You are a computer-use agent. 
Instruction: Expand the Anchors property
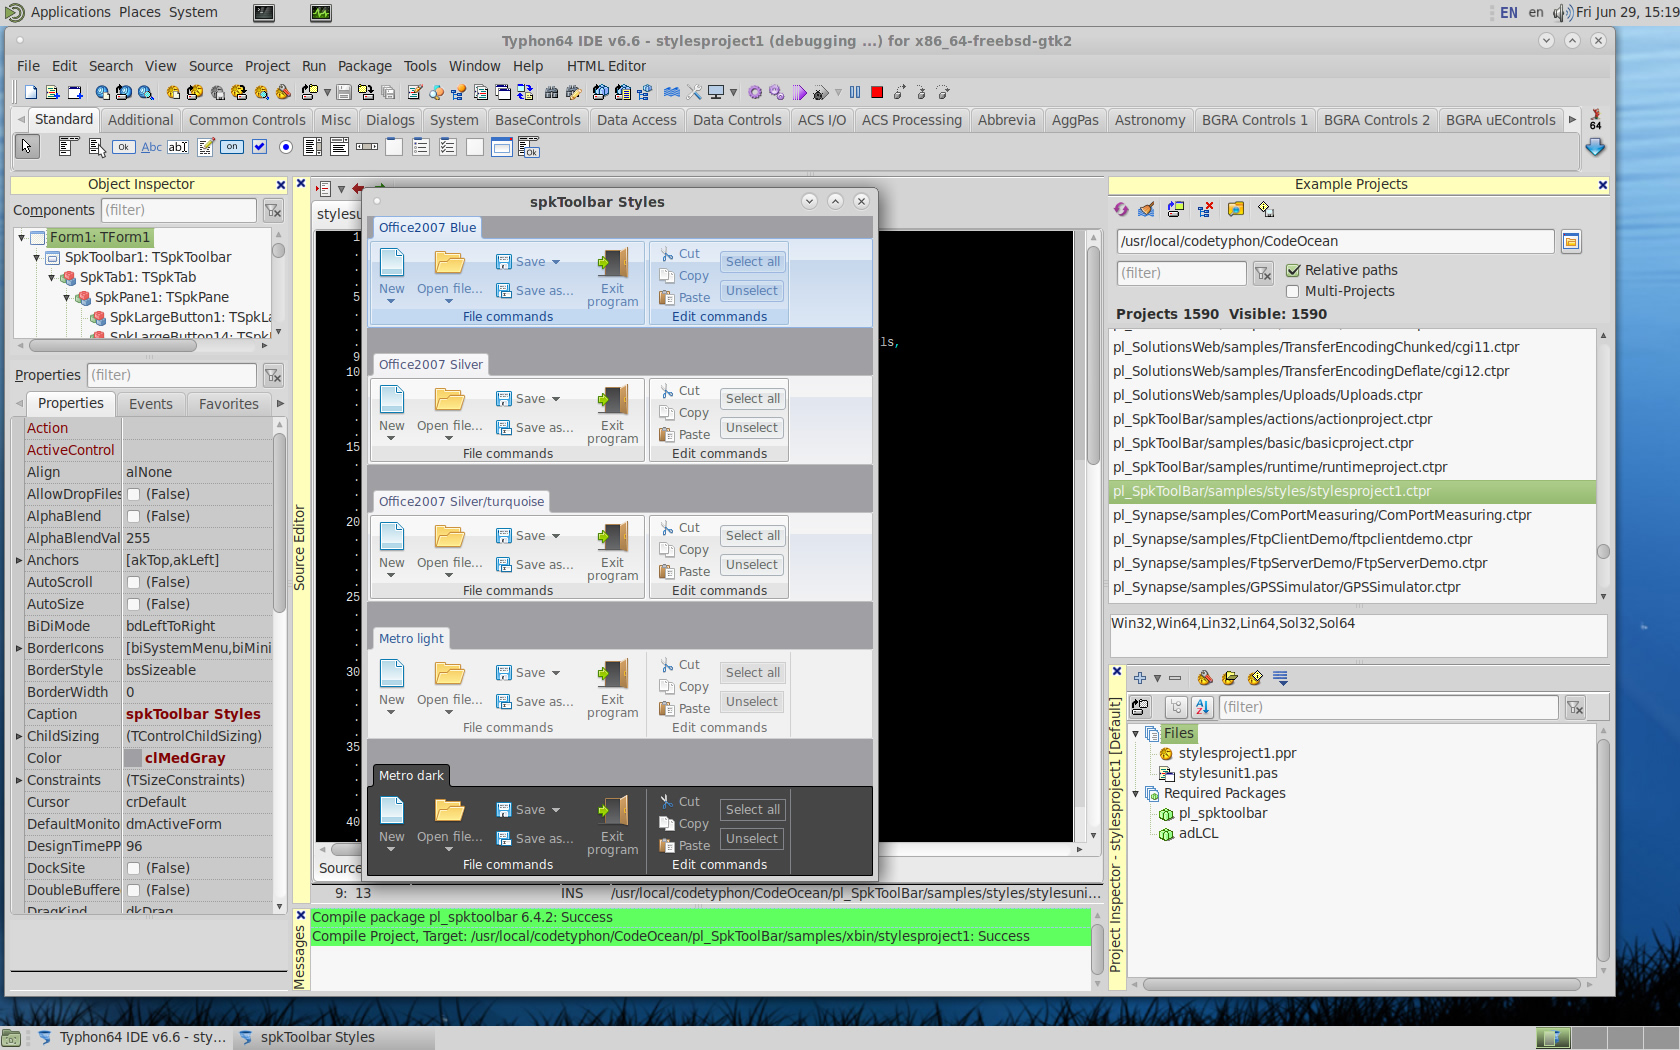pos(19,560)
